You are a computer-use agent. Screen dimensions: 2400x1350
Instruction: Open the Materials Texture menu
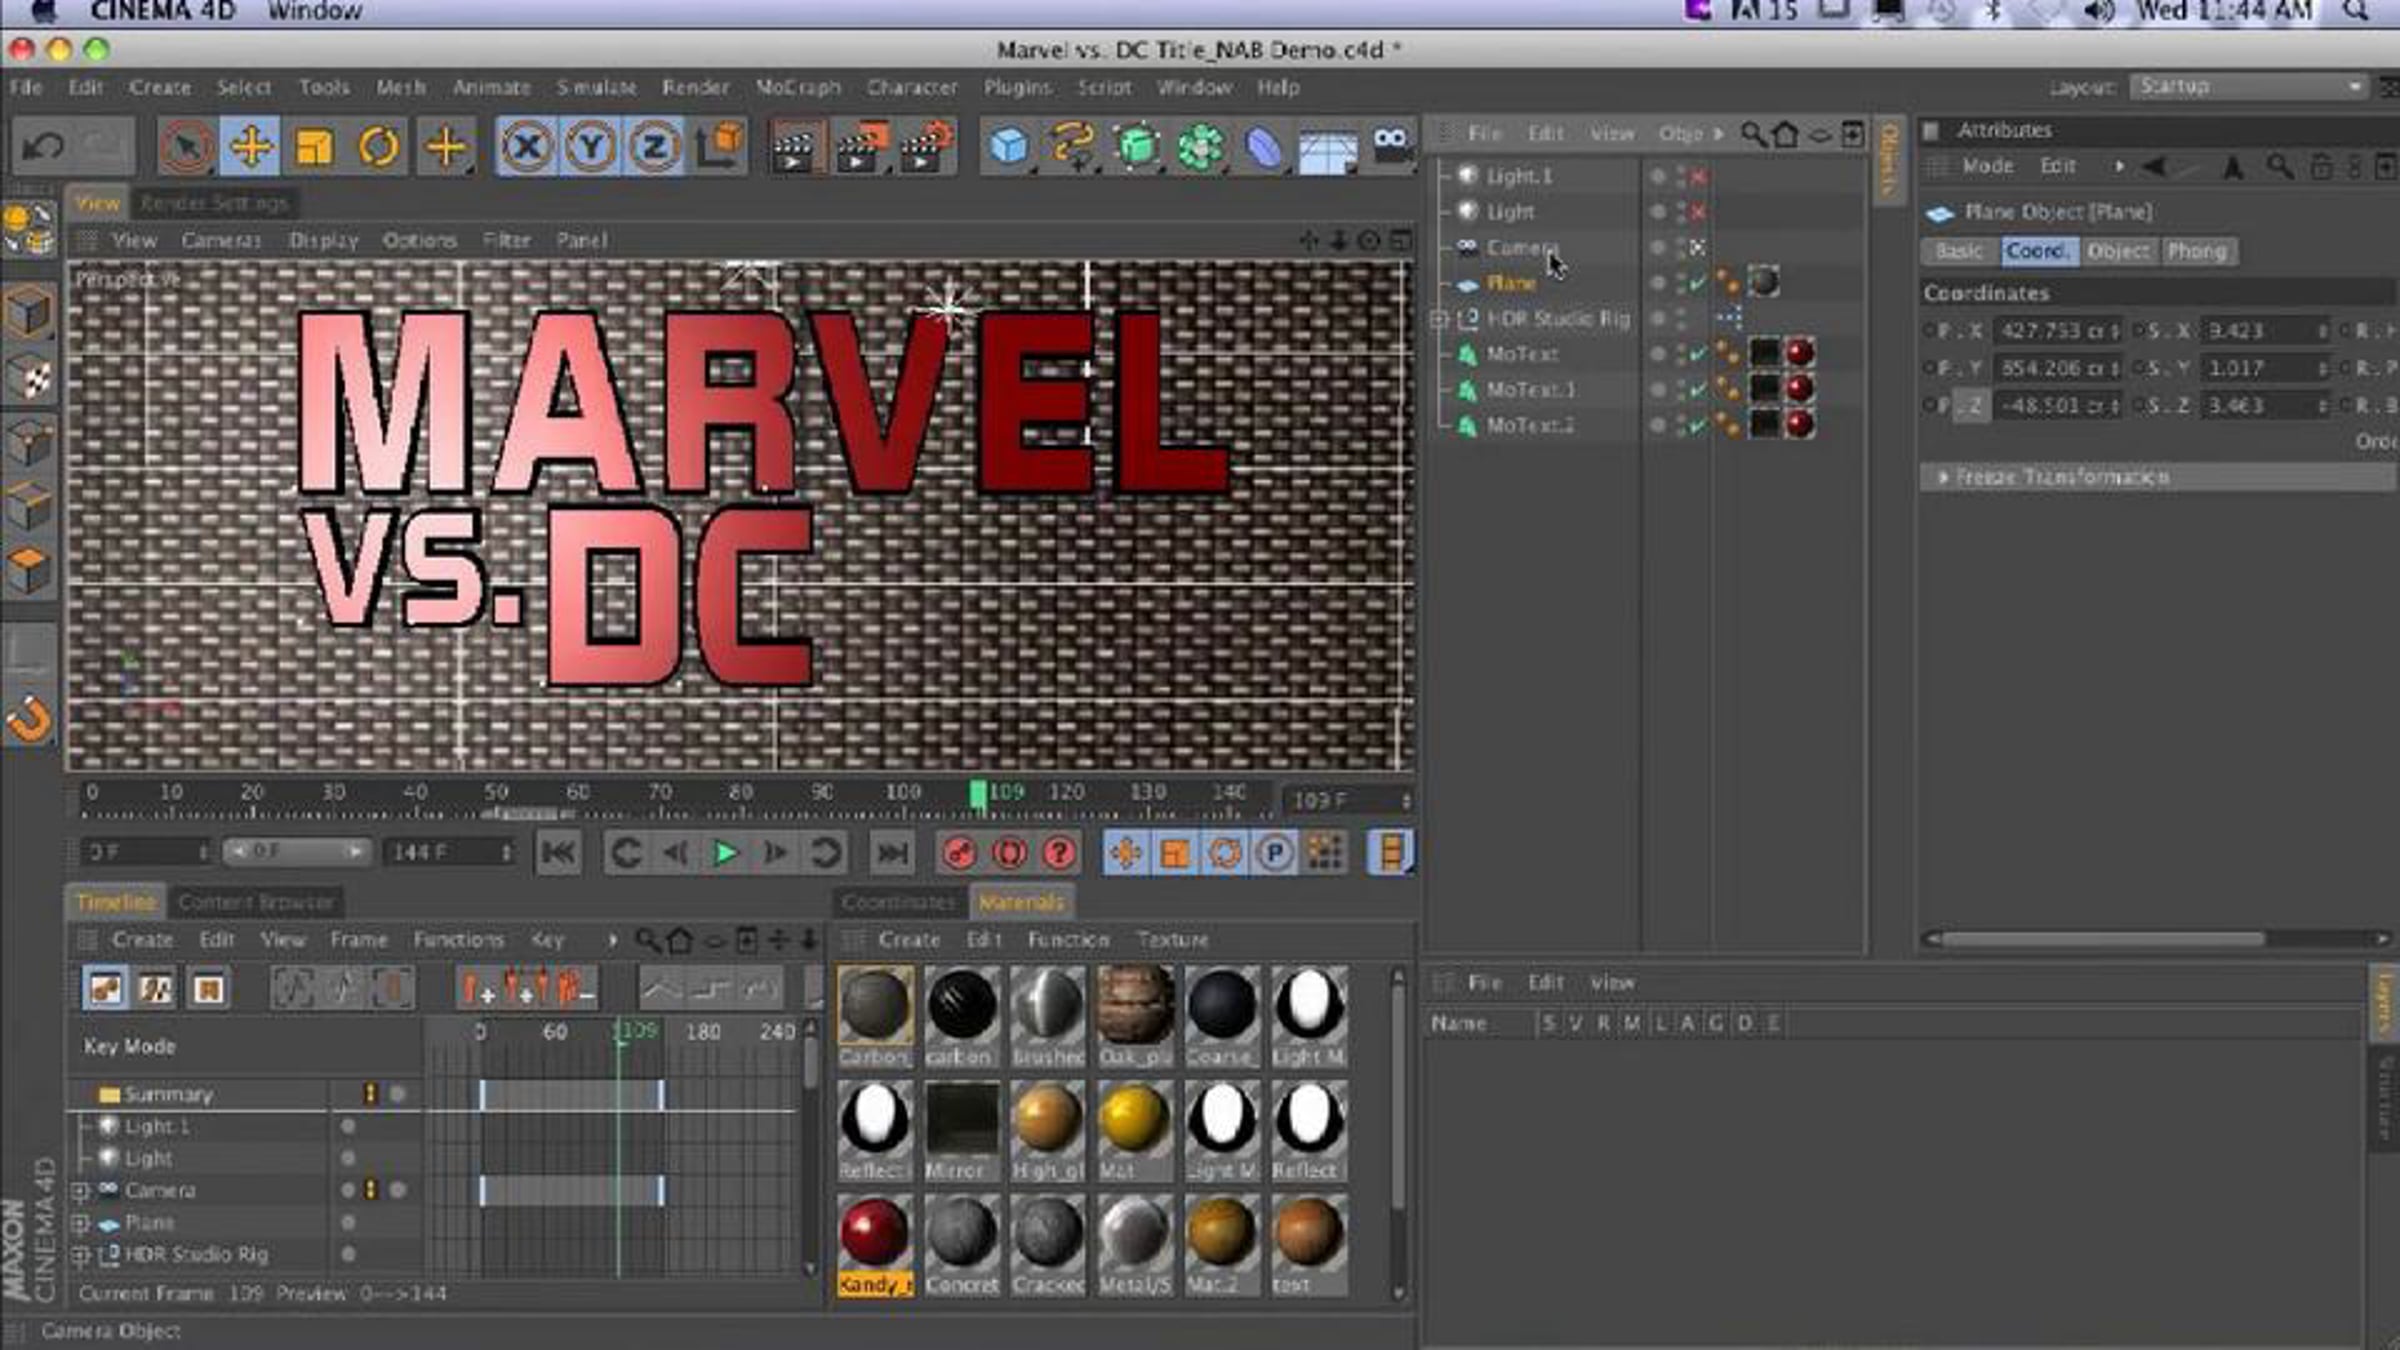(x=1172, y=940)
